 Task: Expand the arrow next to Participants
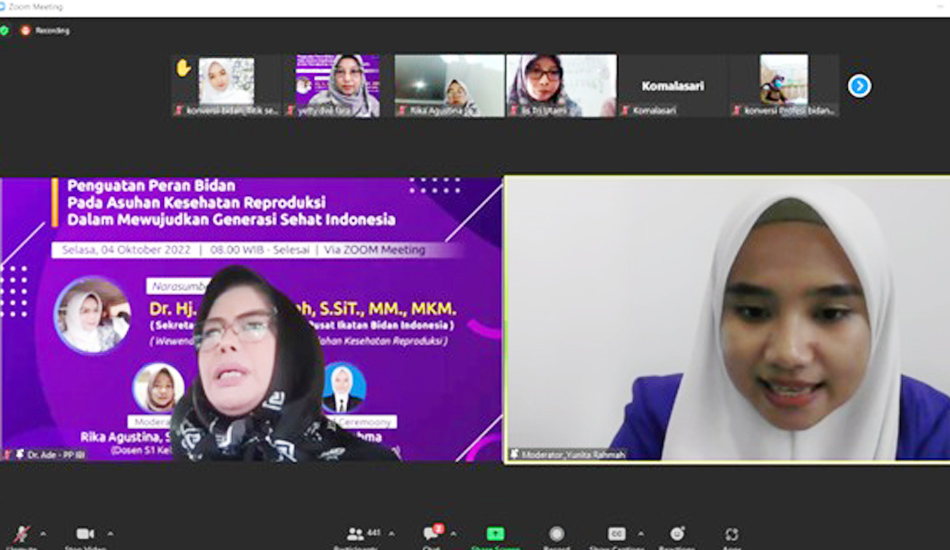tap(391, 534)
